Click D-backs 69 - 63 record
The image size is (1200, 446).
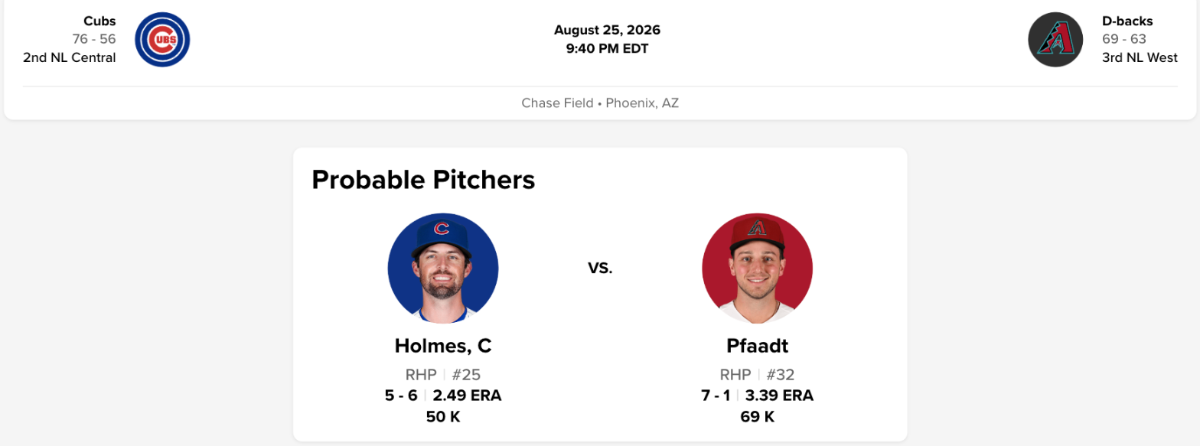point(1124,39)
